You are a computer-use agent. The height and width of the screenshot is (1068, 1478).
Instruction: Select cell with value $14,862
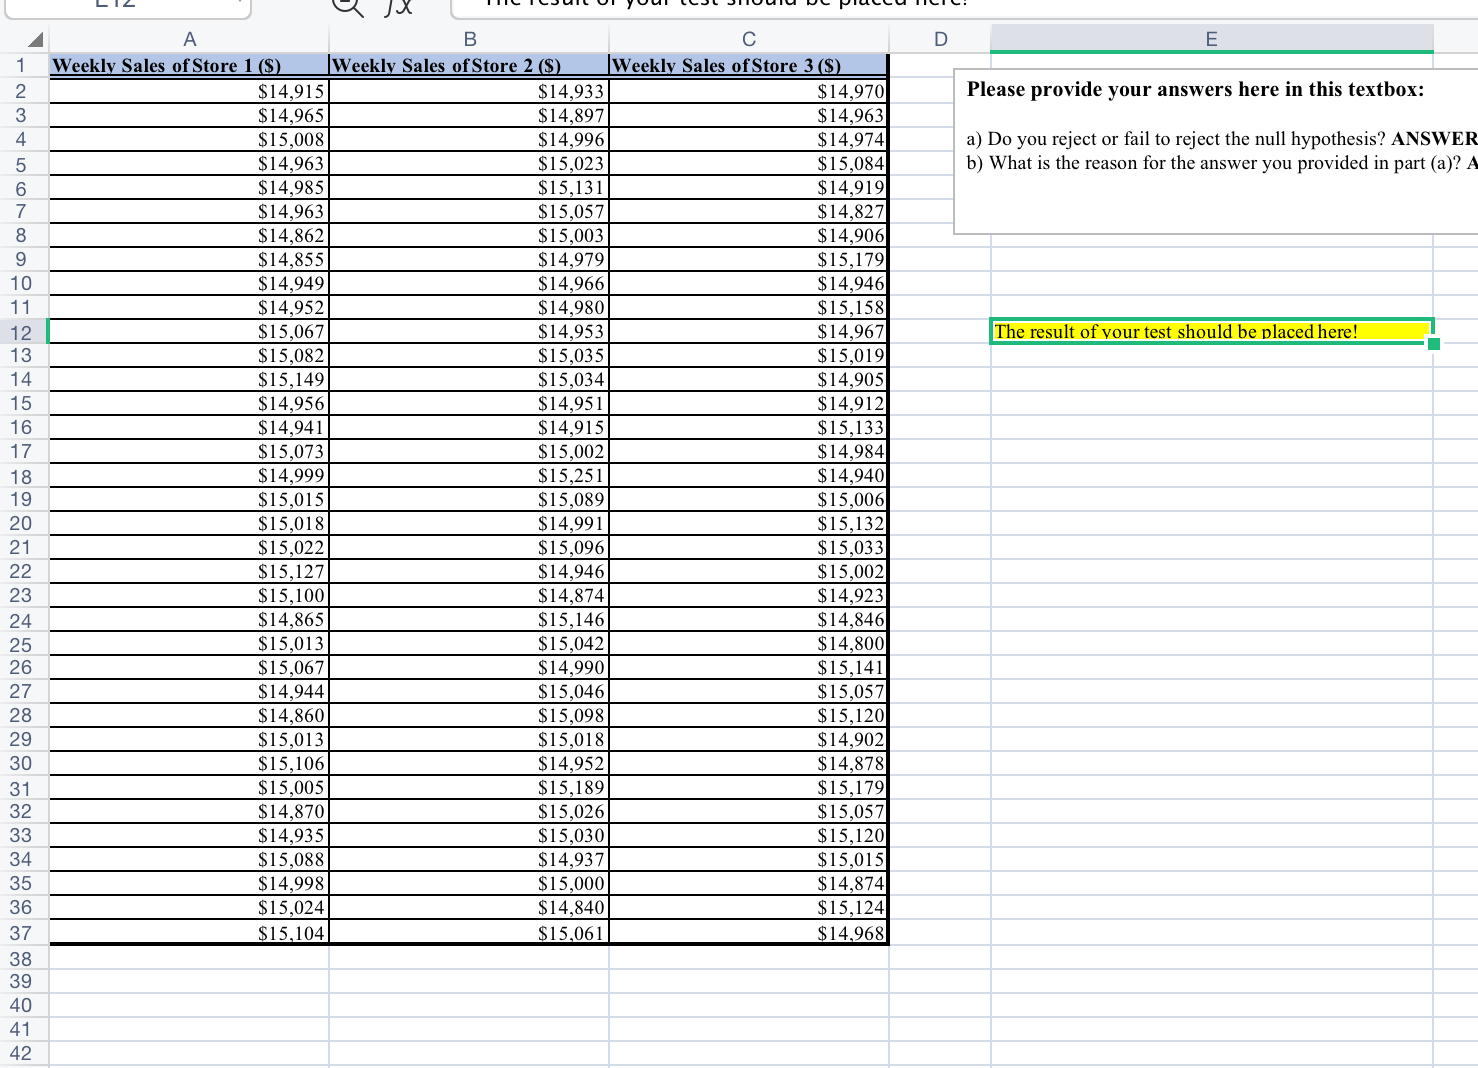pyautogui.click(x=189, y=235)
